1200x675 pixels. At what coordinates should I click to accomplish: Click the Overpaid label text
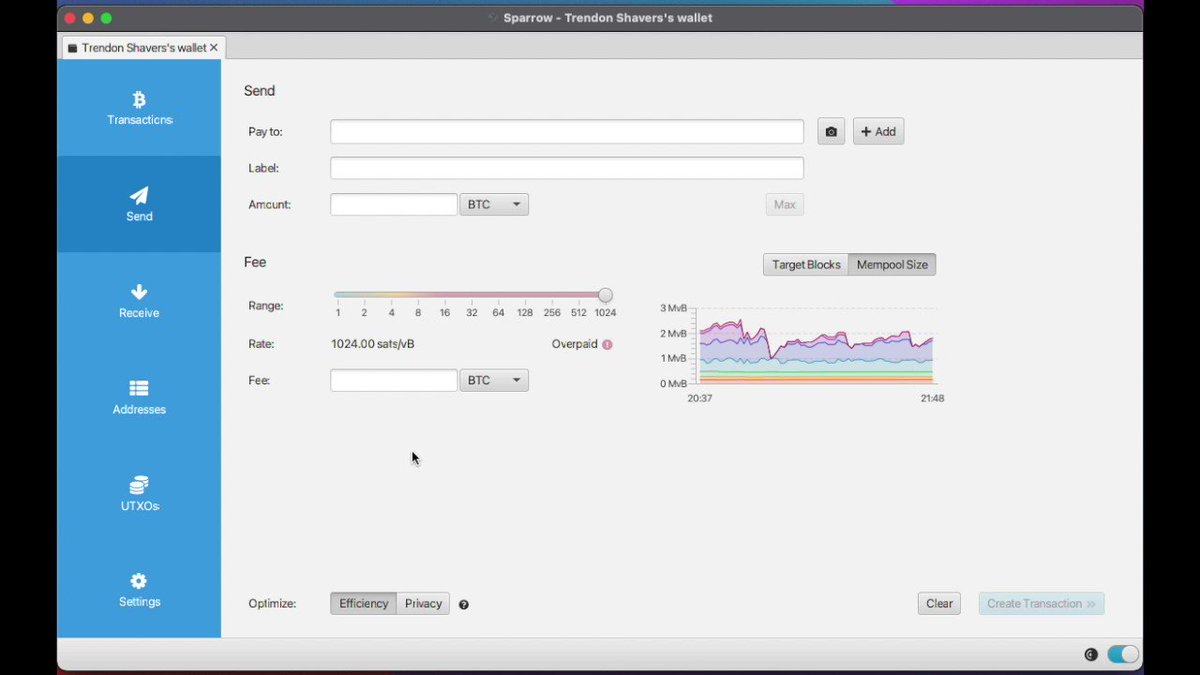[574, 344]
